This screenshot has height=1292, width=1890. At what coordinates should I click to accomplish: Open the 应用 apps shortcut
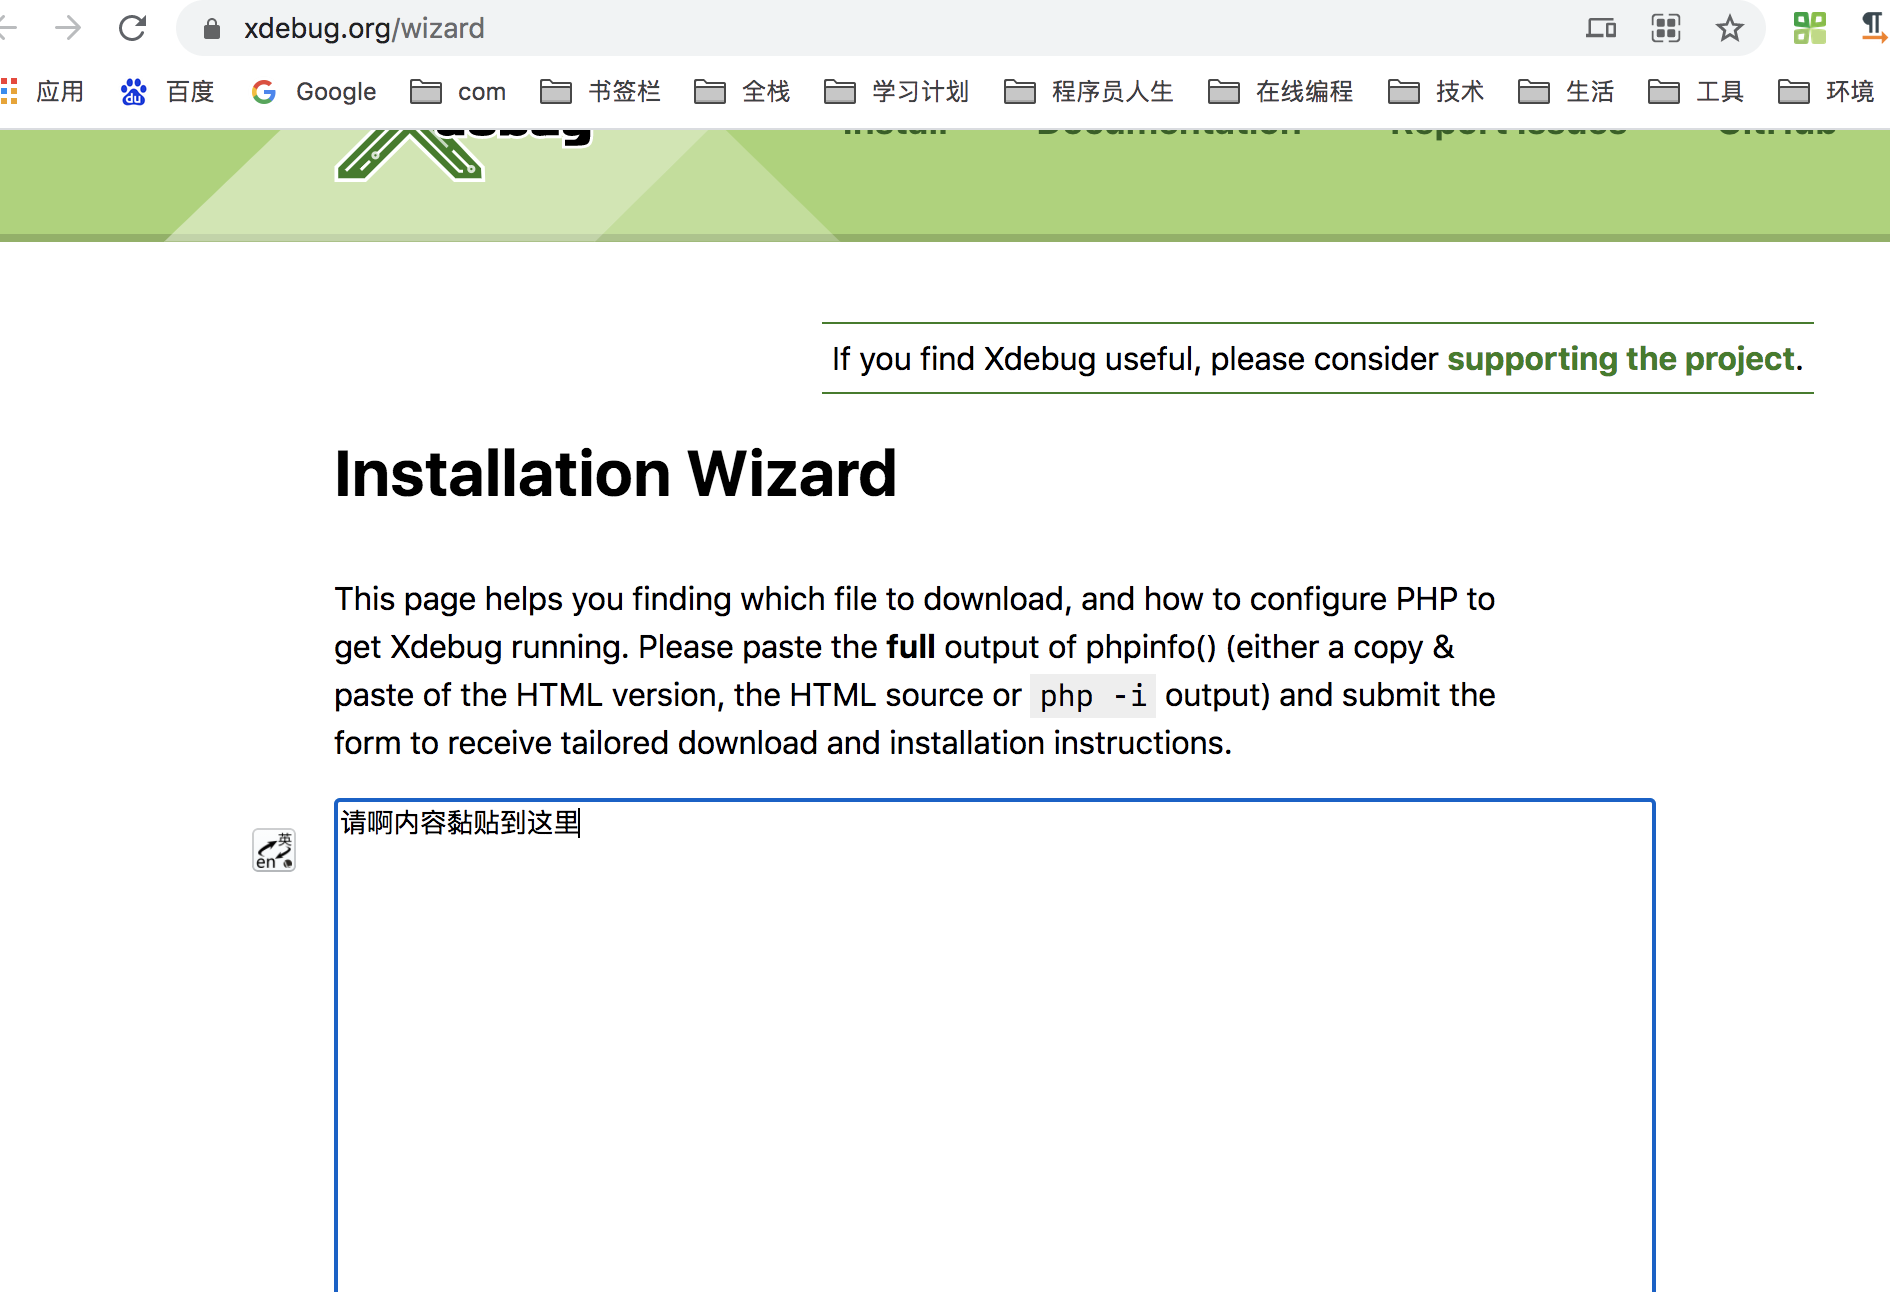43,92
